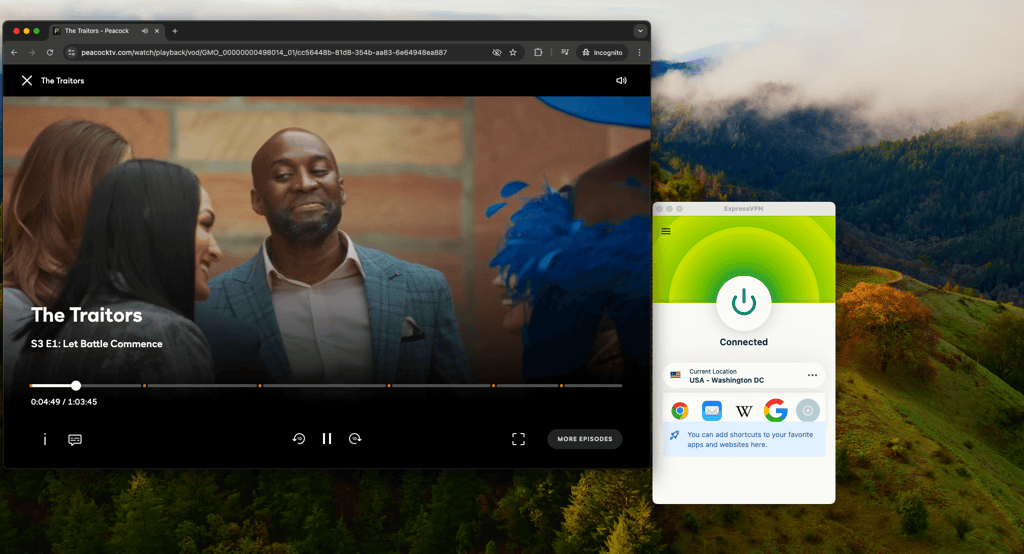Go back in Chrome browser
Image resolution: width=1024 pixels, height=554 pixels.
pos(14,52)
